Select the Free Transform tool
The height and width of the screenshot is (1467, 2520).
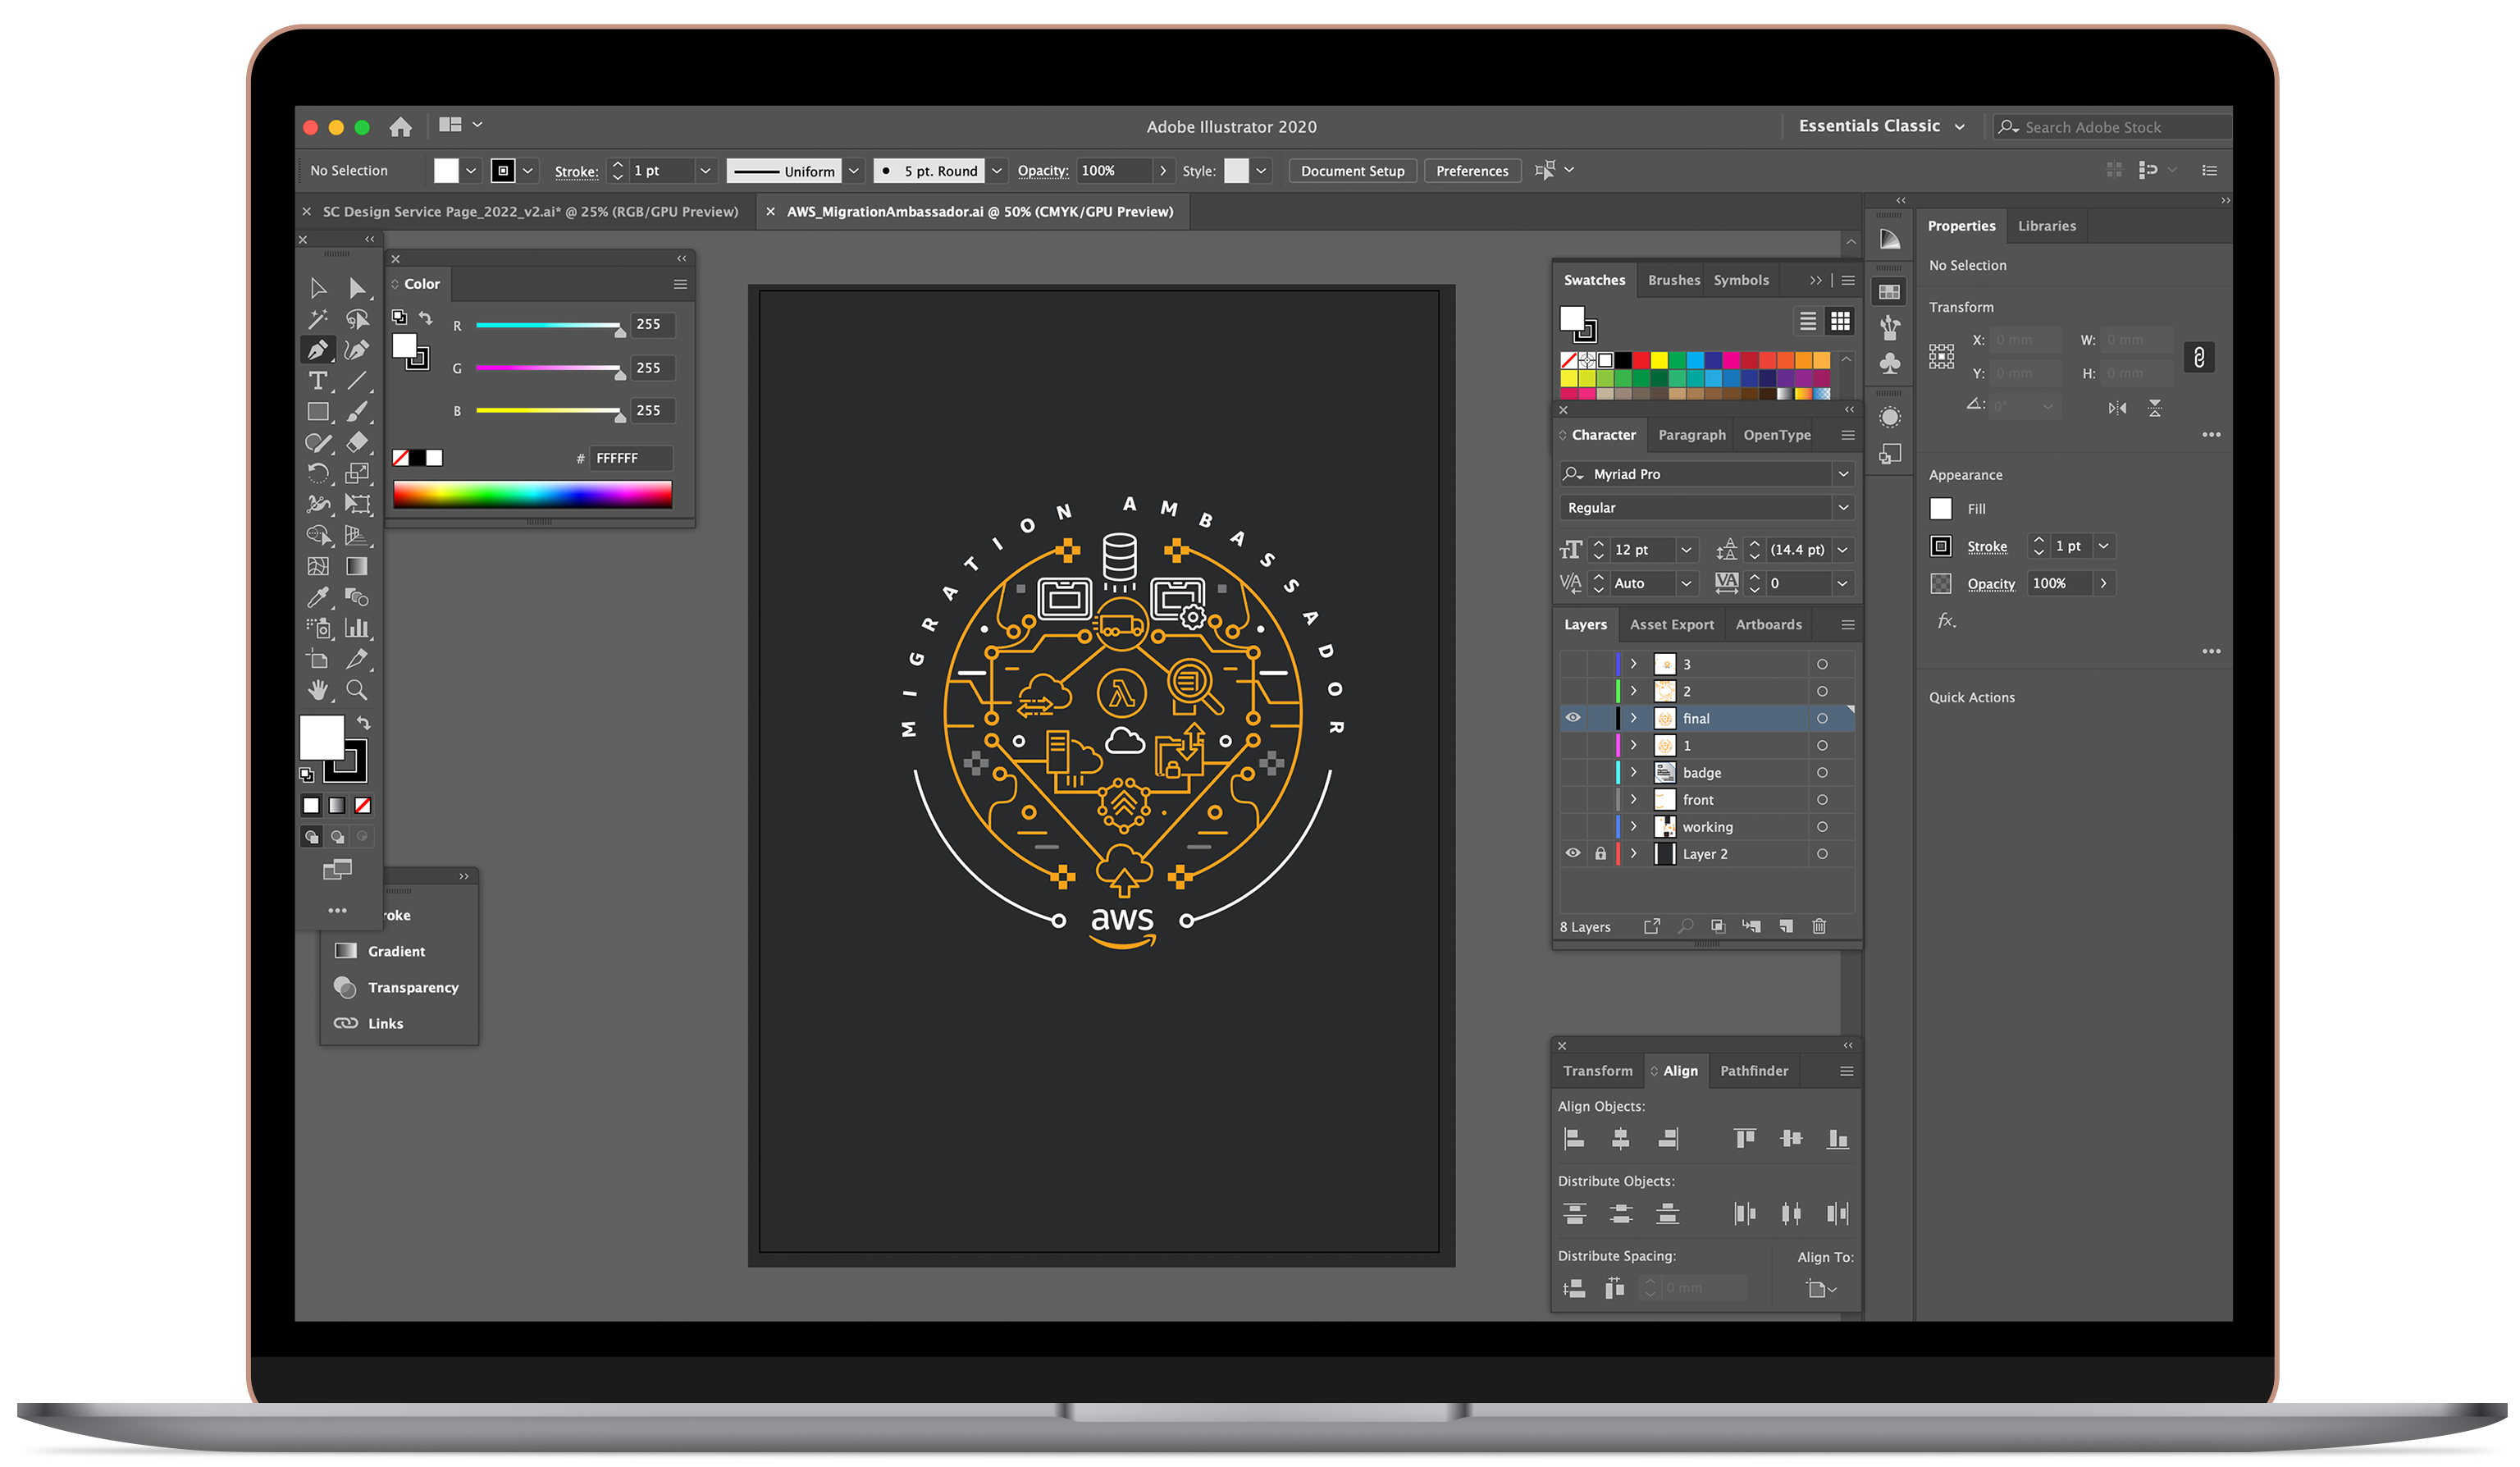coord(357,505)
